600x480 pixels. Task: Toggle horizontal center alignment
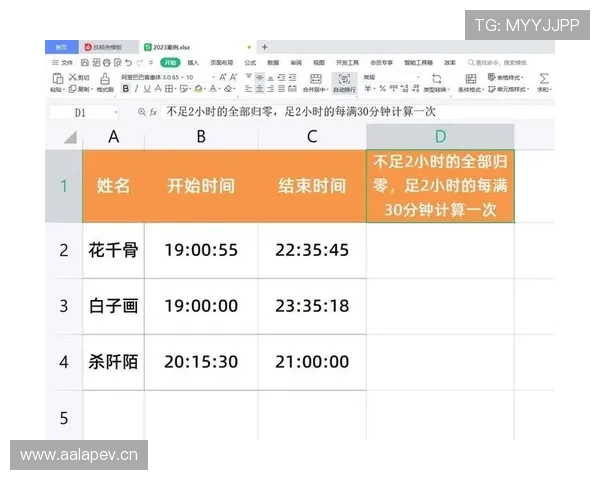click(259, 89)
